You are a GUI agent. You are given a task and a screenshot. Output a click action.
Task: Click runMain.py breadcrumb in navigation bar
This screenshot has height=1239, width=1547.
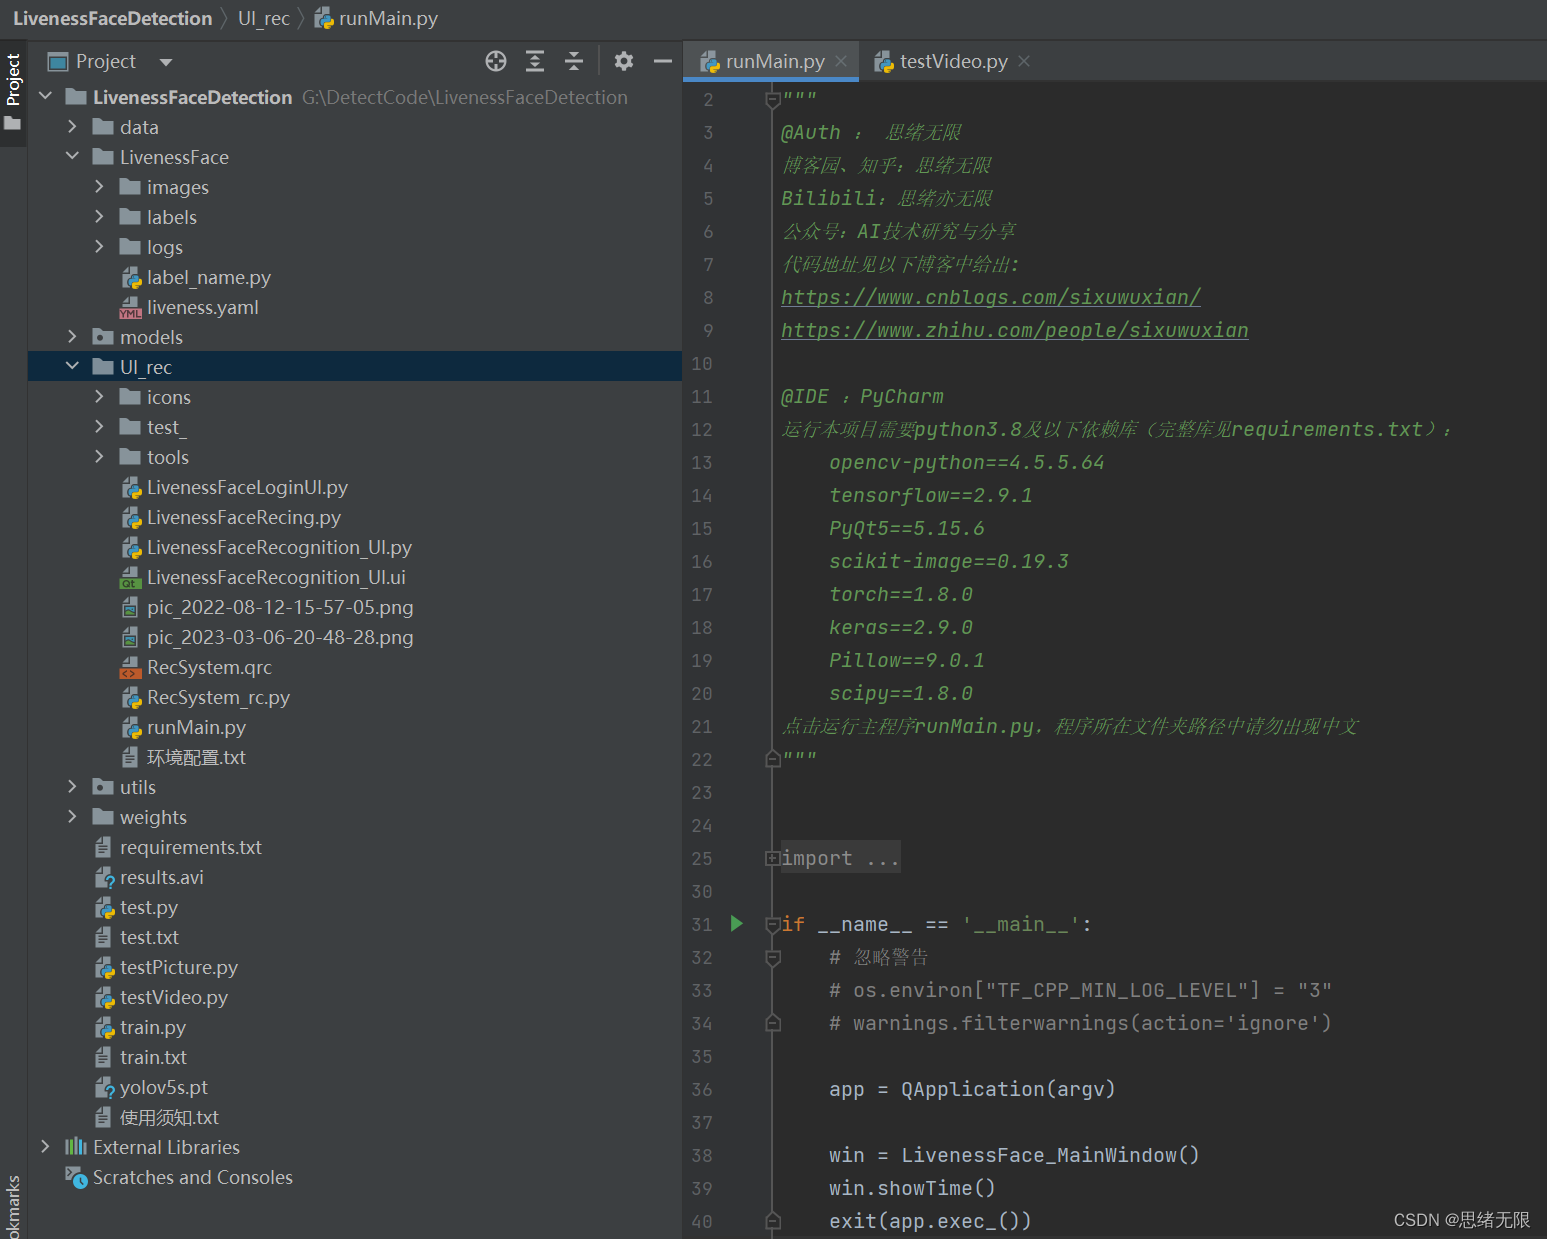[377, 18]
